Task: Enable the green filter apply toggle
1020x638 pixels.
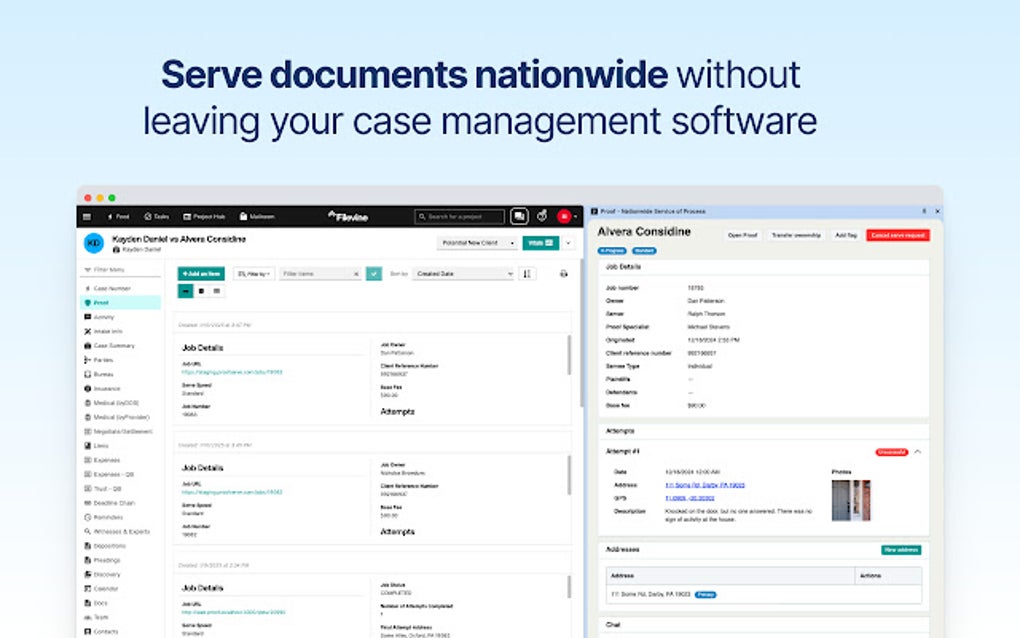Action: point(372,273)
